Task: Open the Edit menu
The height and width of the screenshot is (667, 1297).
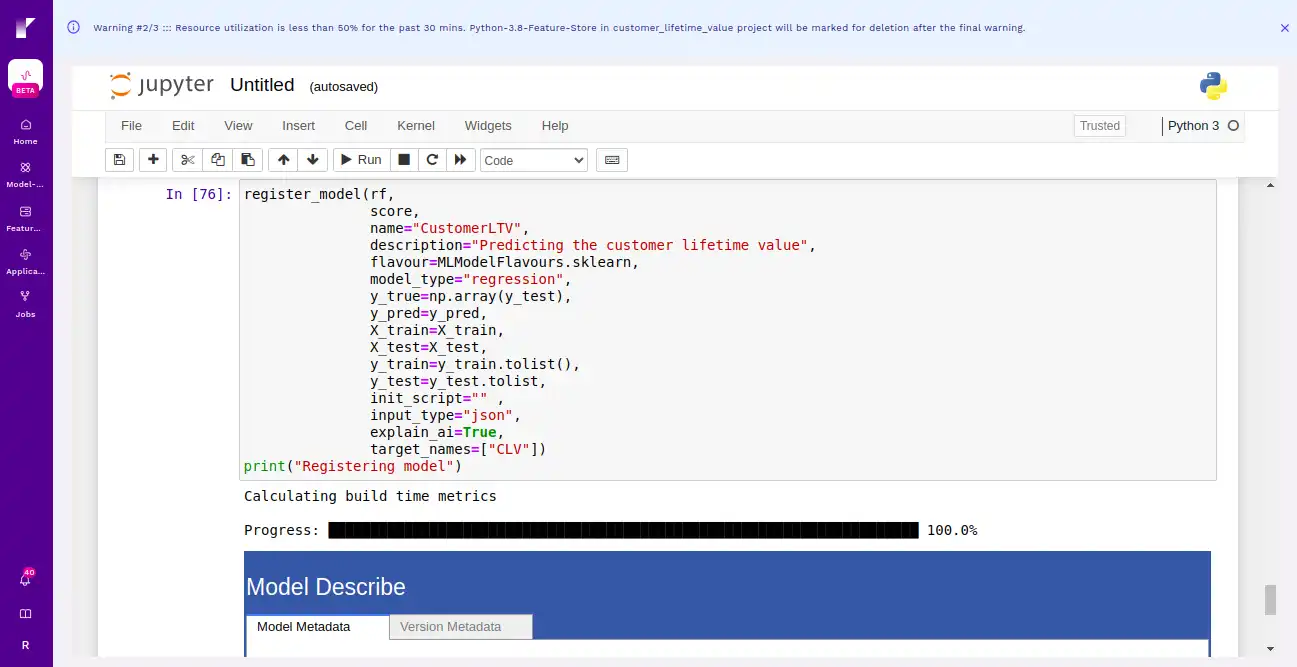Action: point(183,126)
